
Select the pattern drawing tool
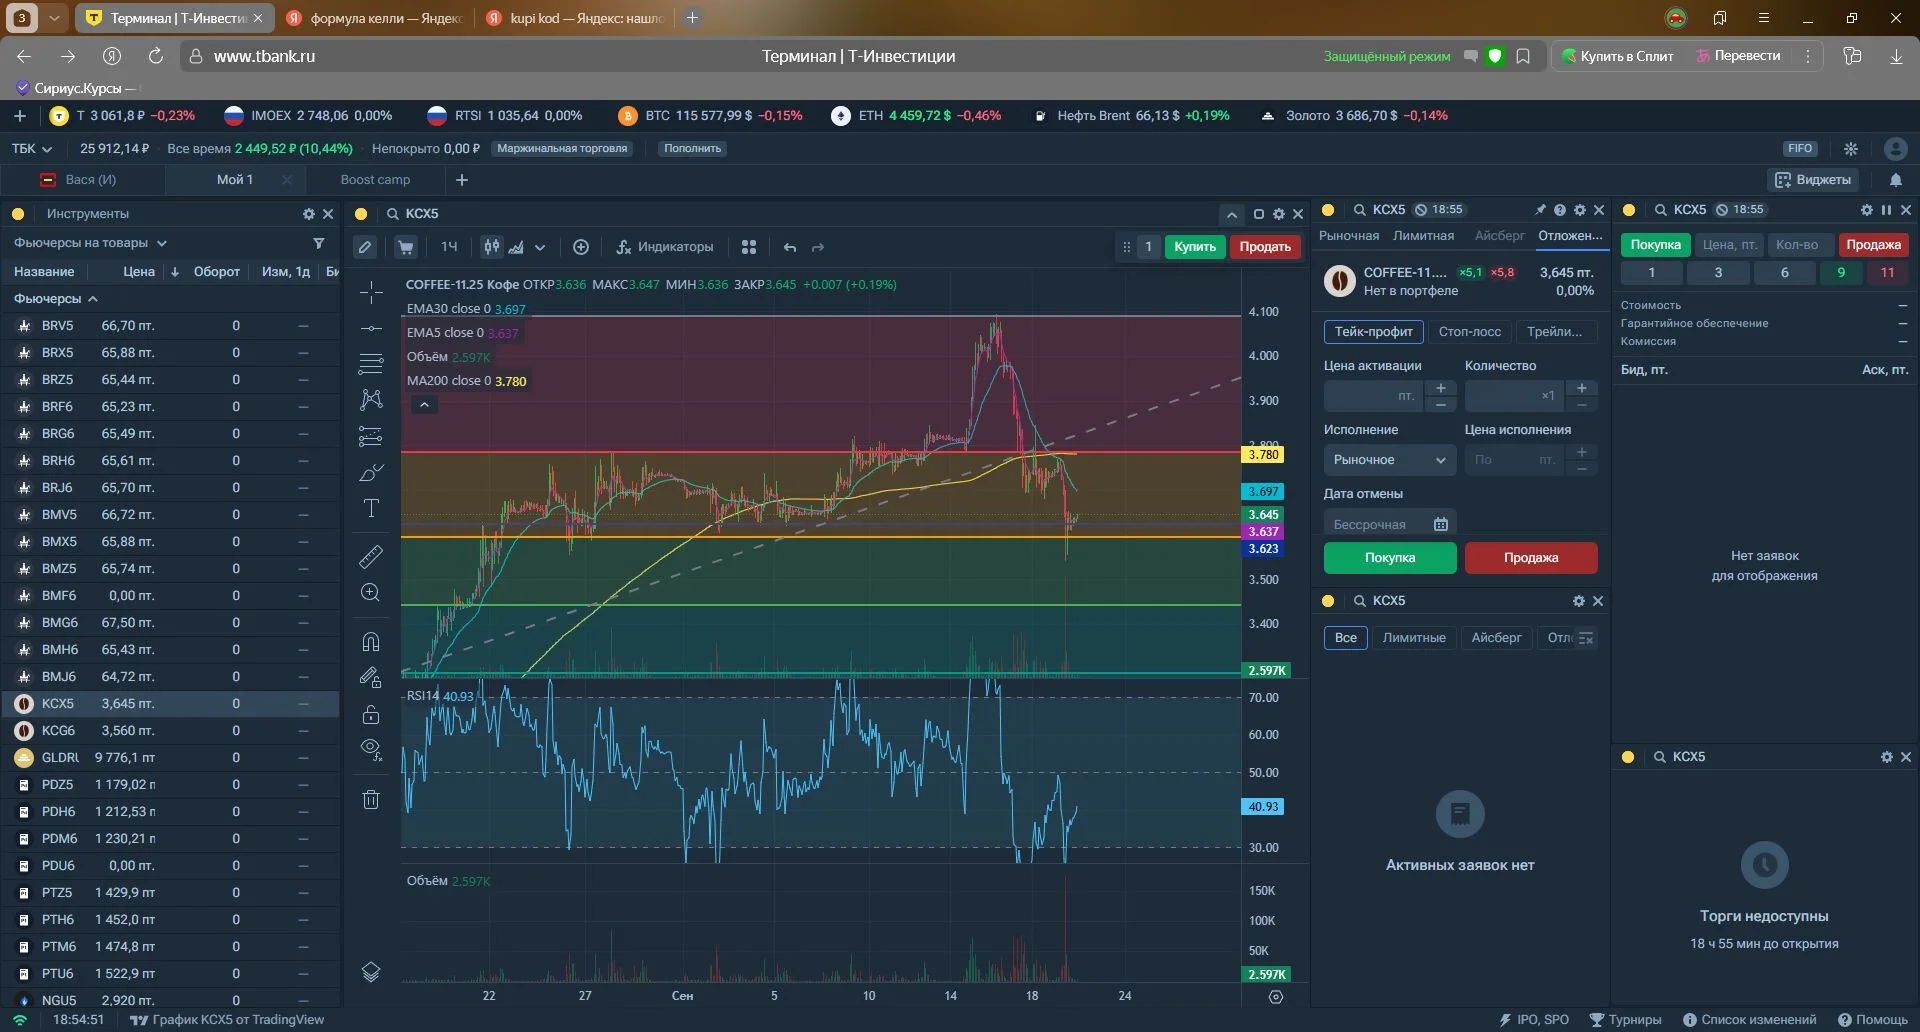click(371, 399)
